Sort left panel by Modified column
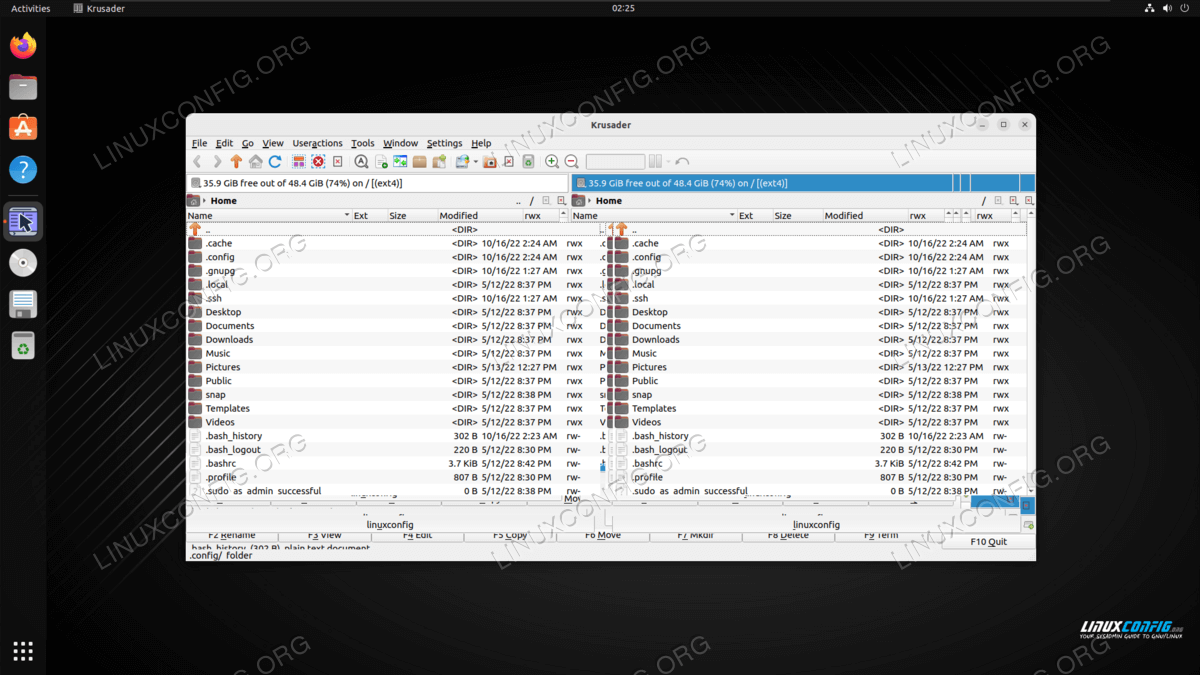Viewport: 1200px width, 675px height. 480,216
